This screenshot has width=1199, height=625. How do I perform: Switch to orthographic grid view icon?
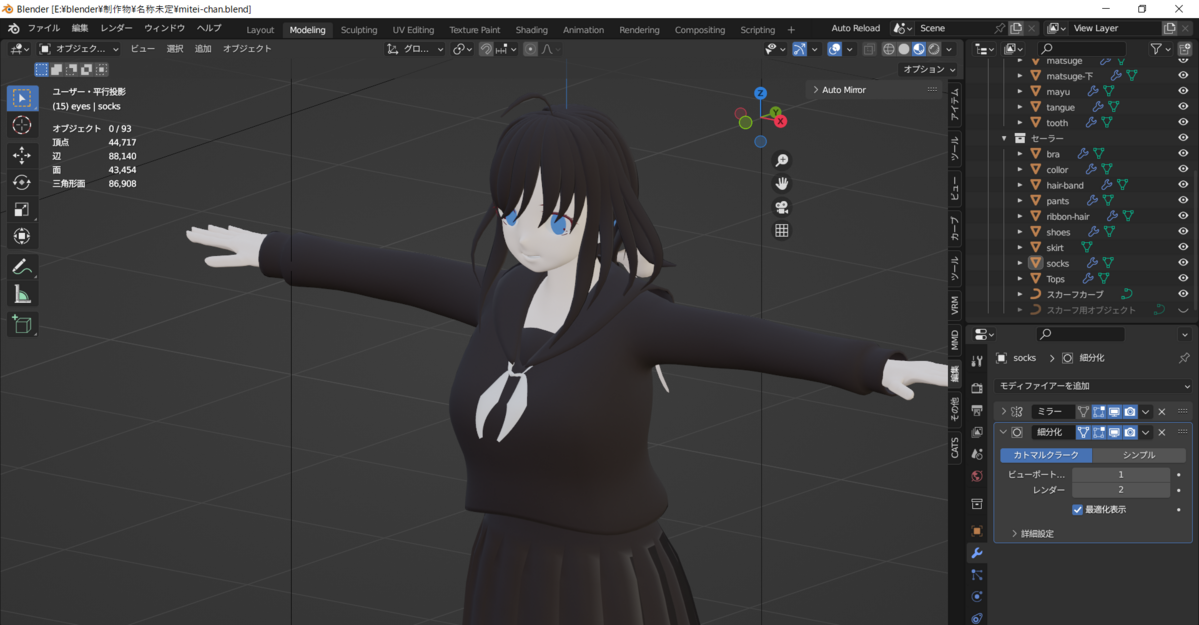(782, 230)
